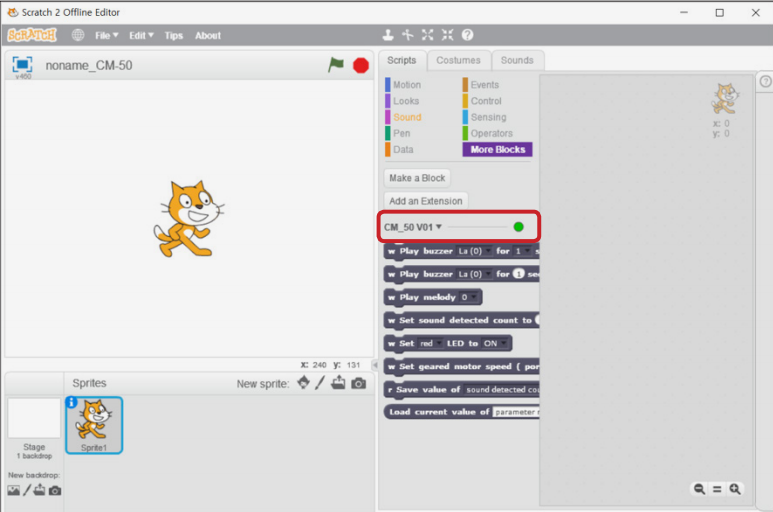Switch to the Sounds tab
773x512 pixels.
pyautogui.click(x=517, y=61)
